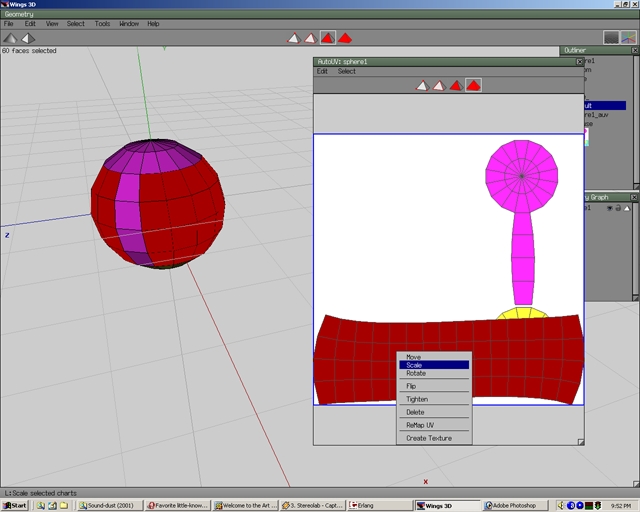Select face selection mode in Geometry toolbar
This screenshot has width=640, height=512.
(328, 38)
